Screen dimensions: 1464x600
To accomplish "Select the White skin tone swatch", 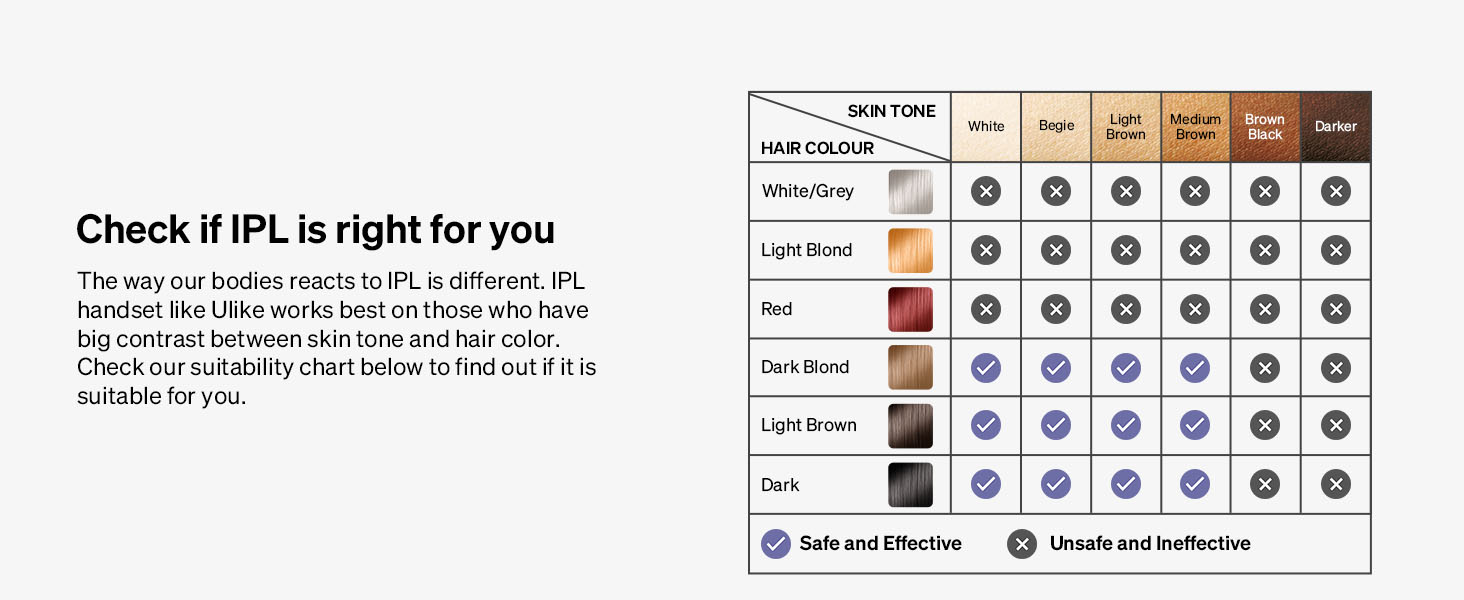I will tap(986, 127).
